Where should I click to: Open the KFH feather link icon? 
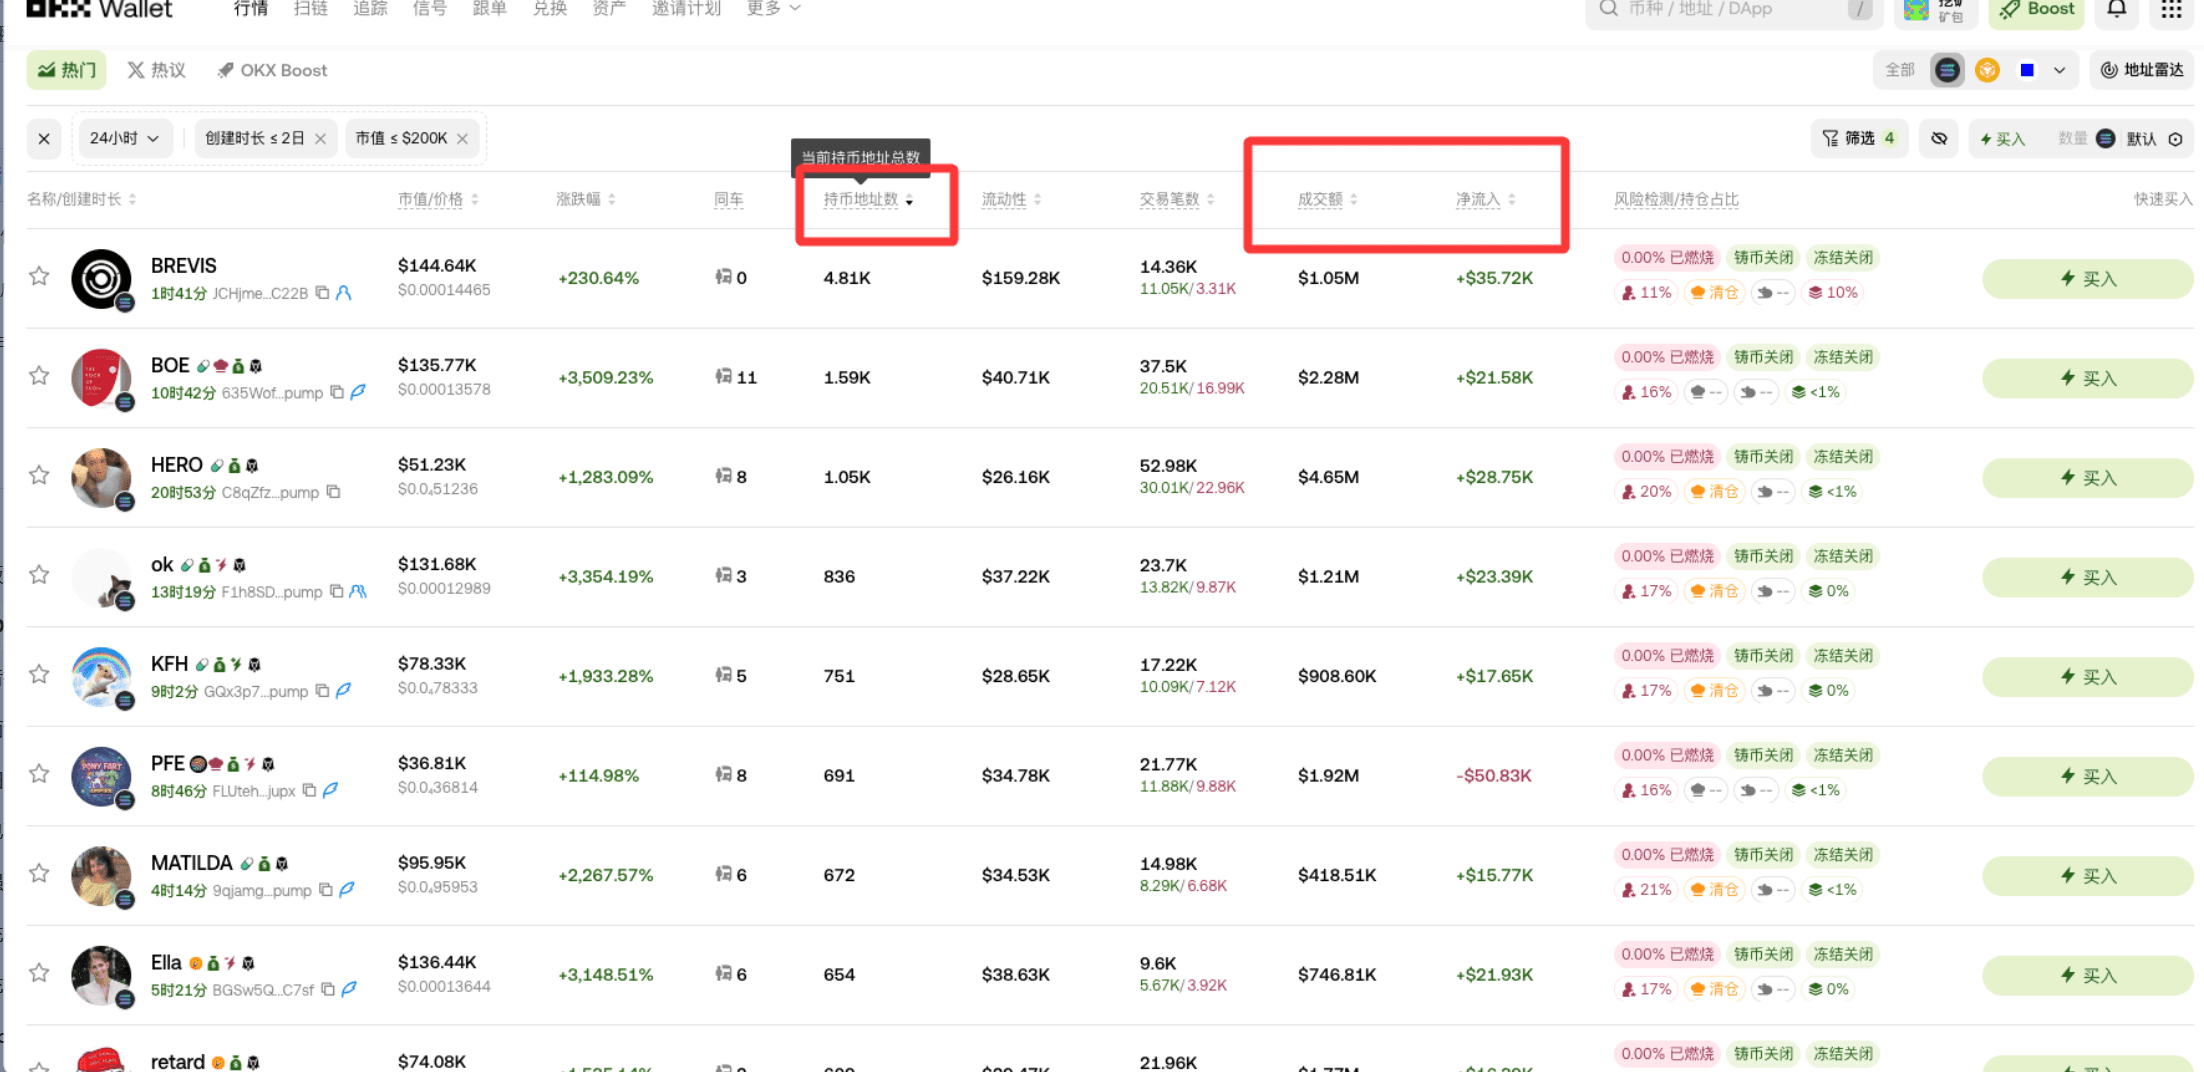343,691
